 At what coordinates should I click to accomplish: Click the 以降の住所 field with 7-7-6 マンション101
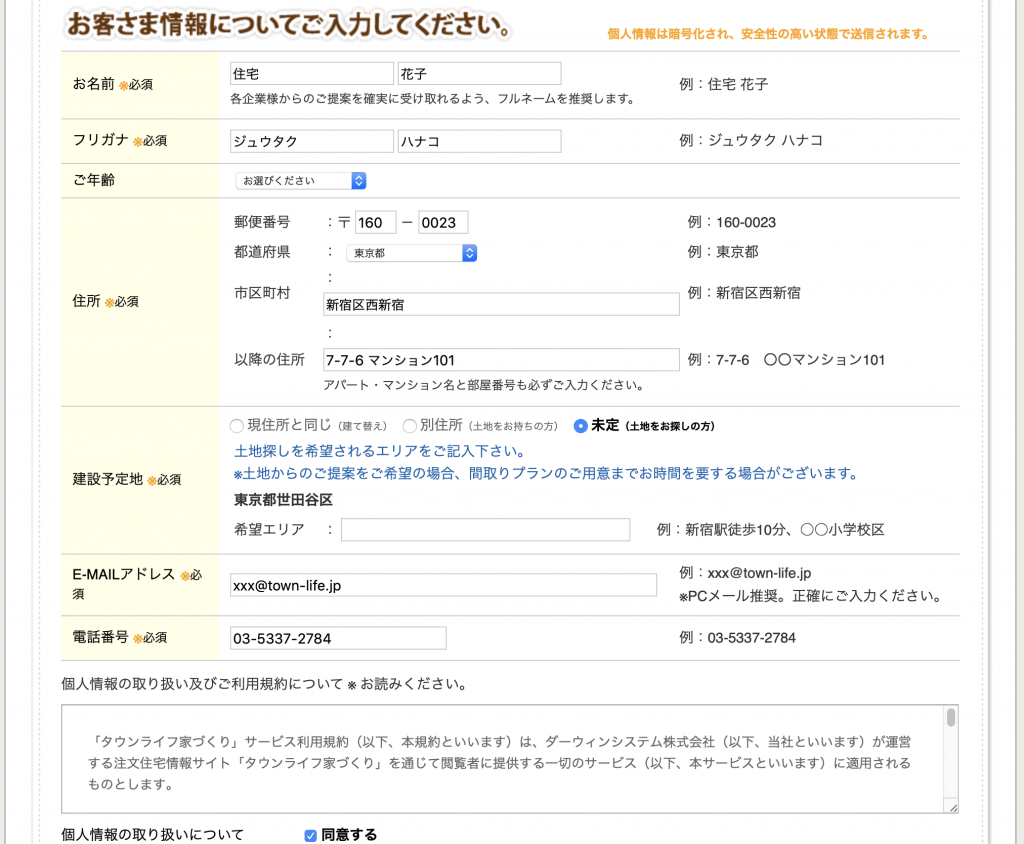(x=501, y=360)
